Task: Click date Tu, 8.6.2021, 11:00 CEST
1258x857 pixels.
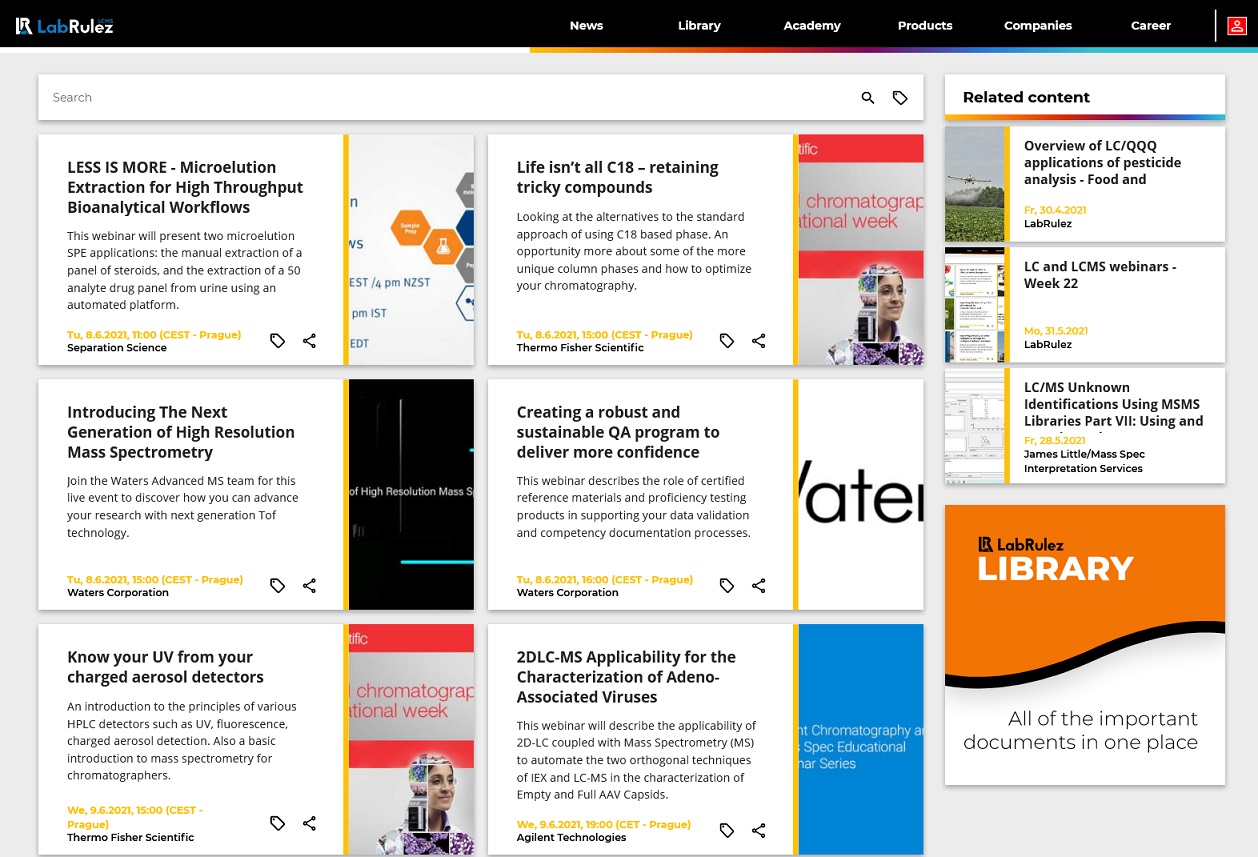Action: 154,335
